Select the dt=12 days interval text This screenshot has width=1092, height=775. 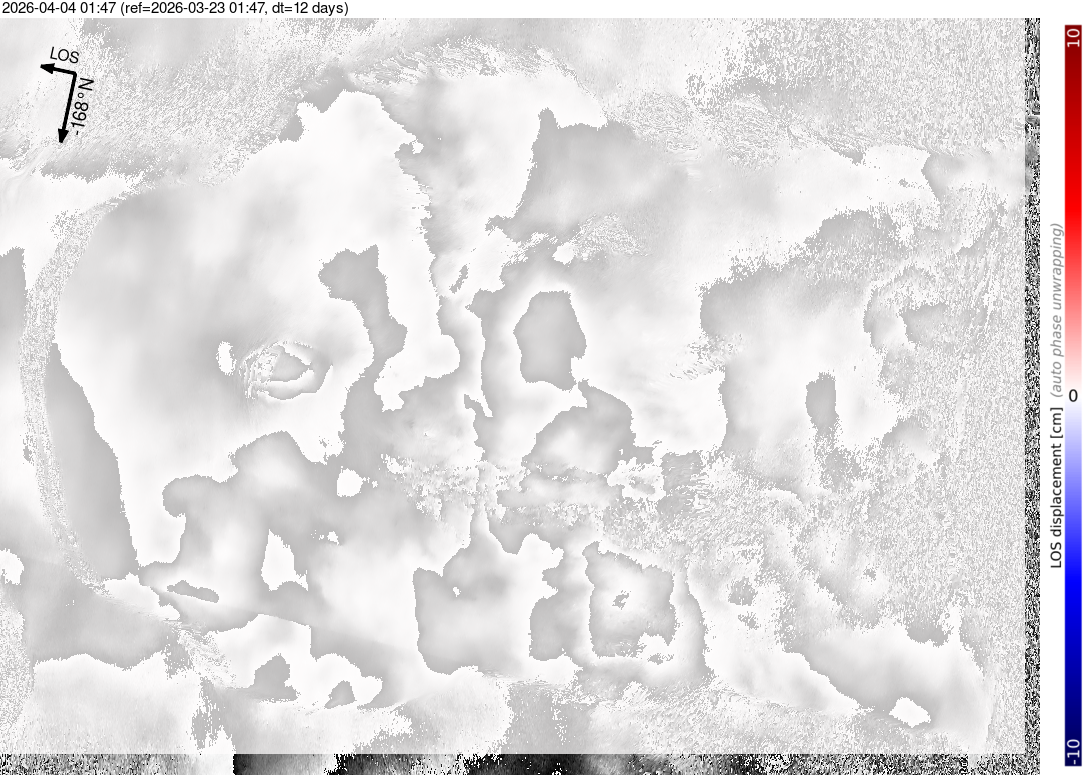click(x=307, y=8)
